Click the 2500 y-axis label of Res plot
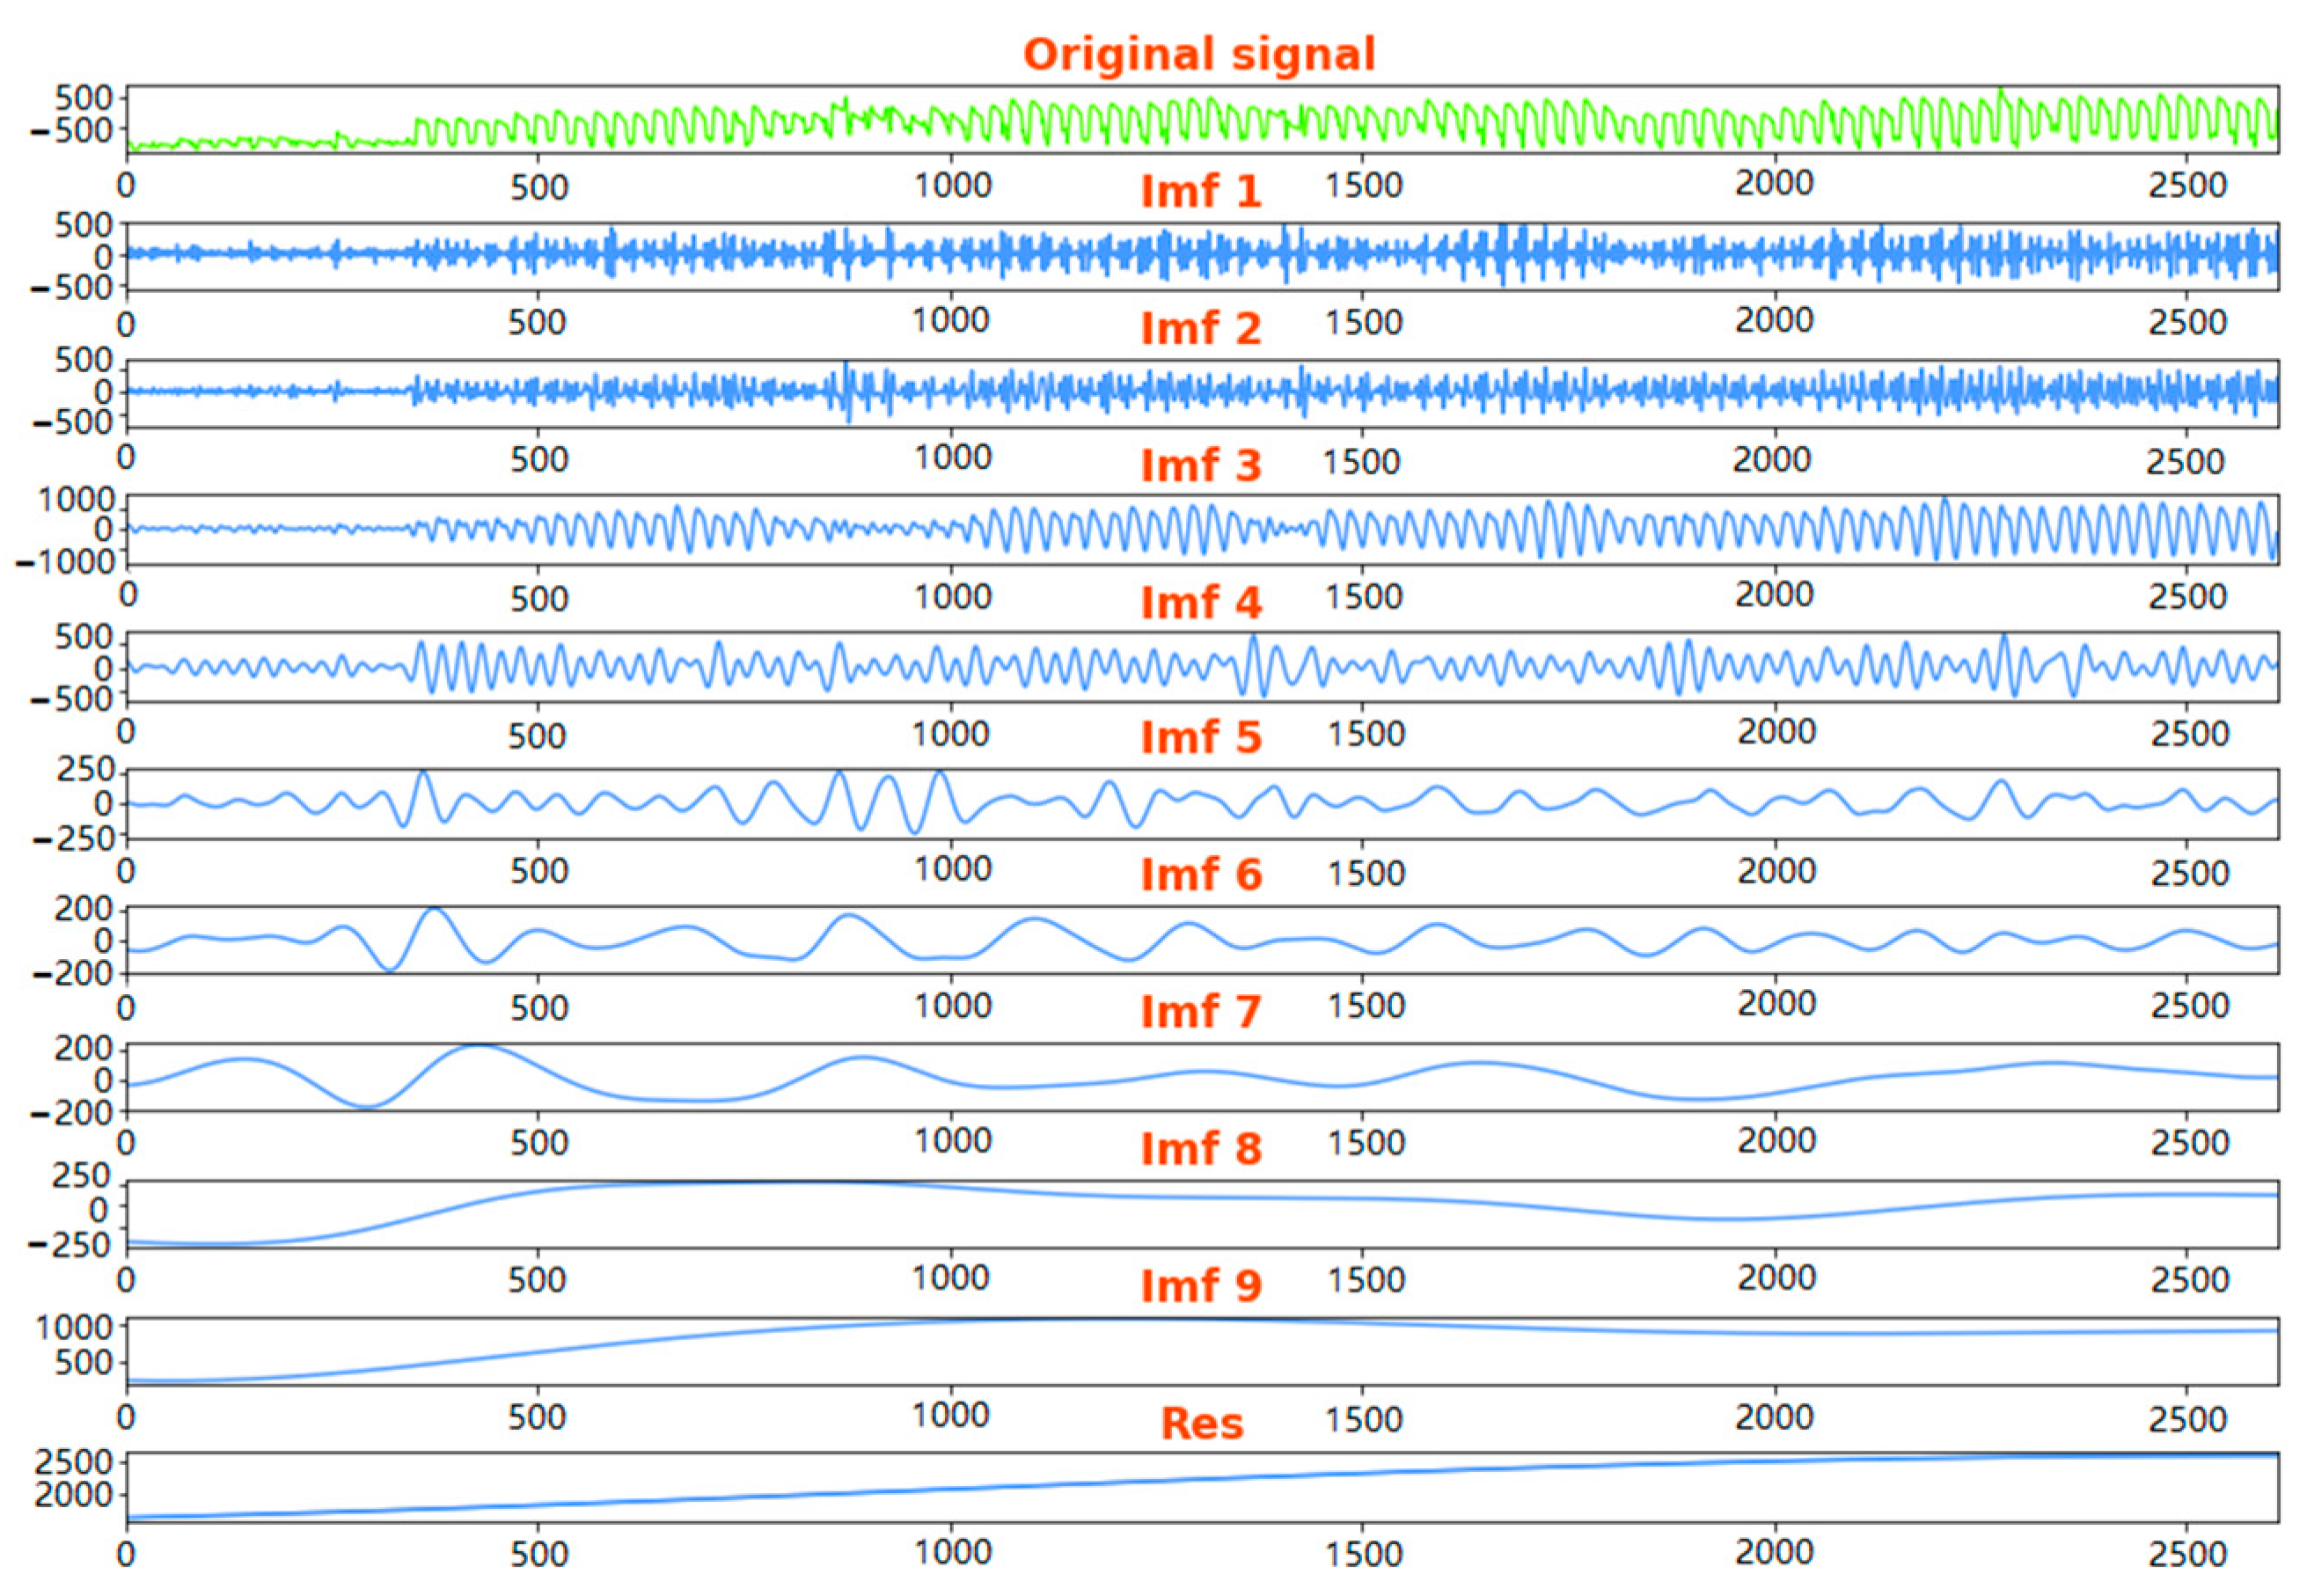 (x=73, y=1463)
